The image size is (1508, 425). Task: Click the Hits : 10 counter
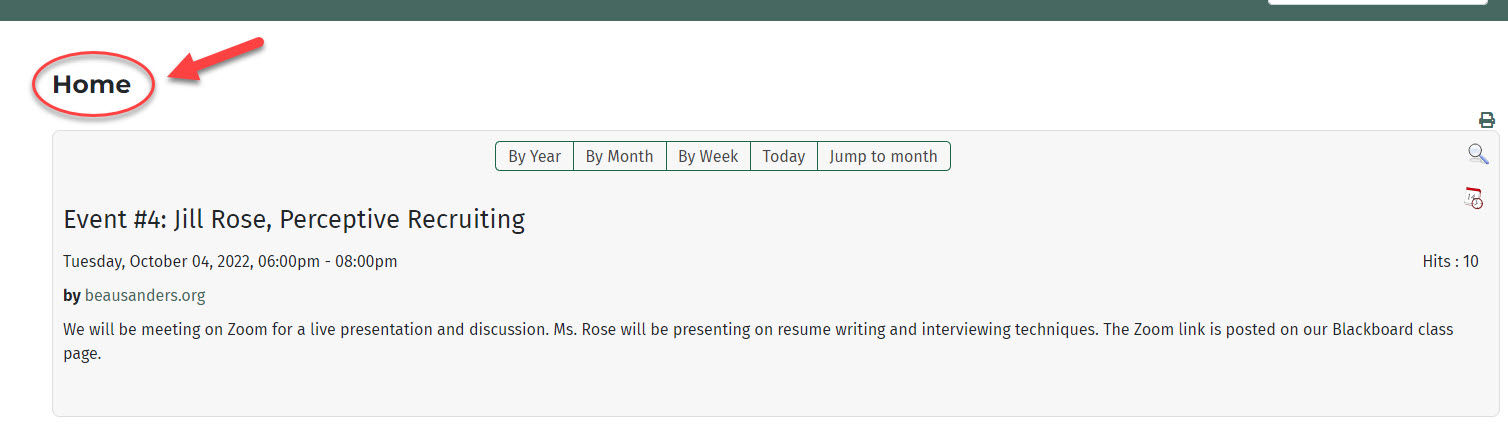1450,262
